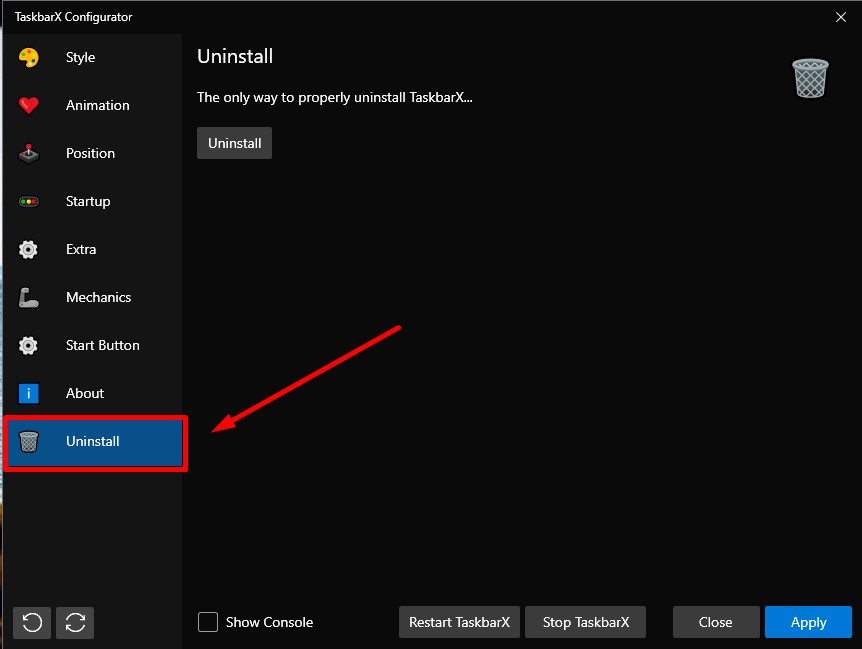Image resolution: width=862 pixels, height=649 pixels.
Task: Open the About info icon
Action: click(x=29, y=394)
